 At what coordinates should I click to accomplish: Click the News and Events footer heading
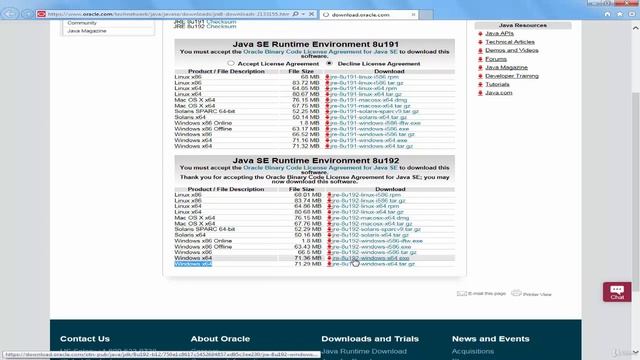tap(490, 339)
